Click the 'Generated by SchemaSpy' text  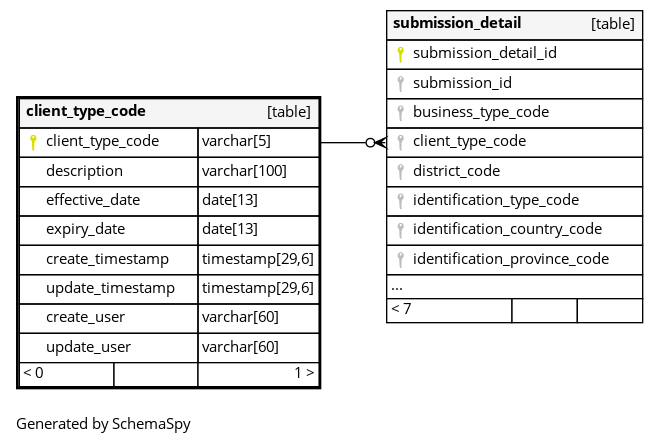click(103, 423)
